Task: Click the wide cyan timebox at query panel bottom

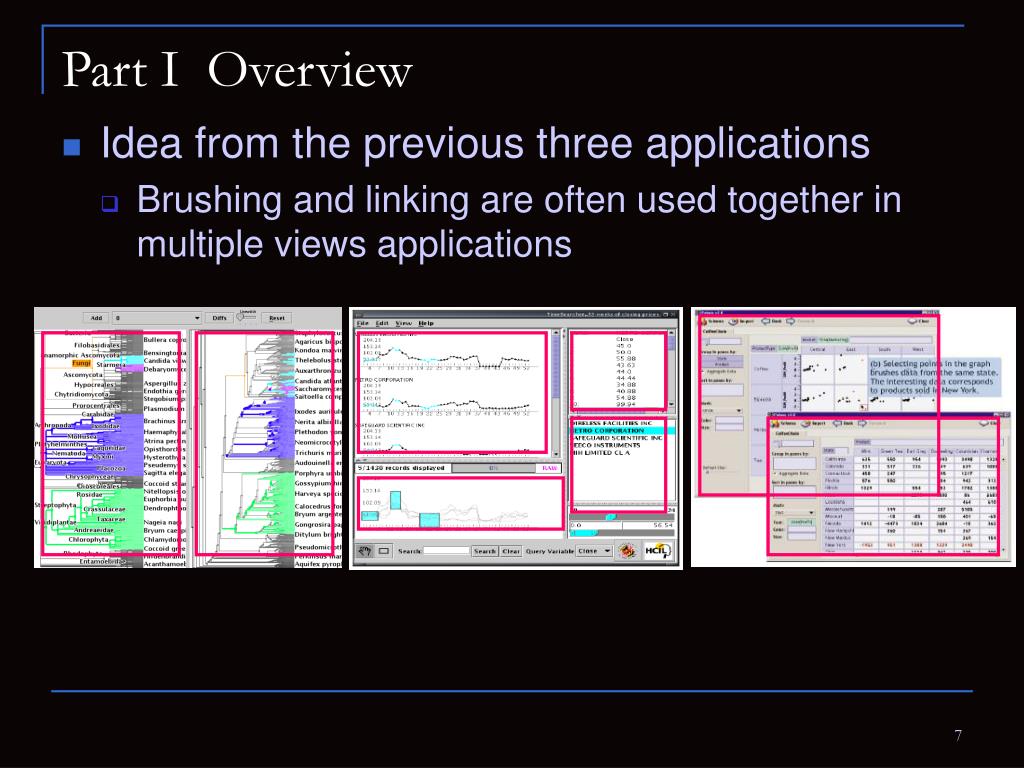Action: [x=429, y=520]
